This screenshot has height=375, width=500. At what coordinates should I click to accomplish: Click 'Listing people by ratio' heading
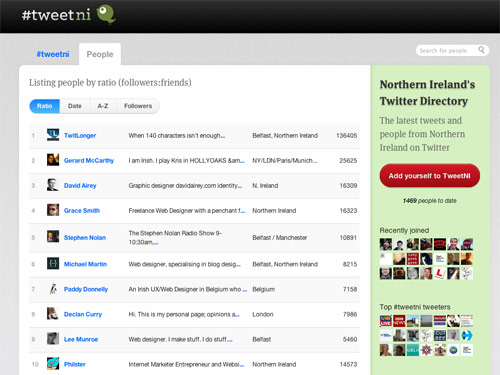click(110, 82)
